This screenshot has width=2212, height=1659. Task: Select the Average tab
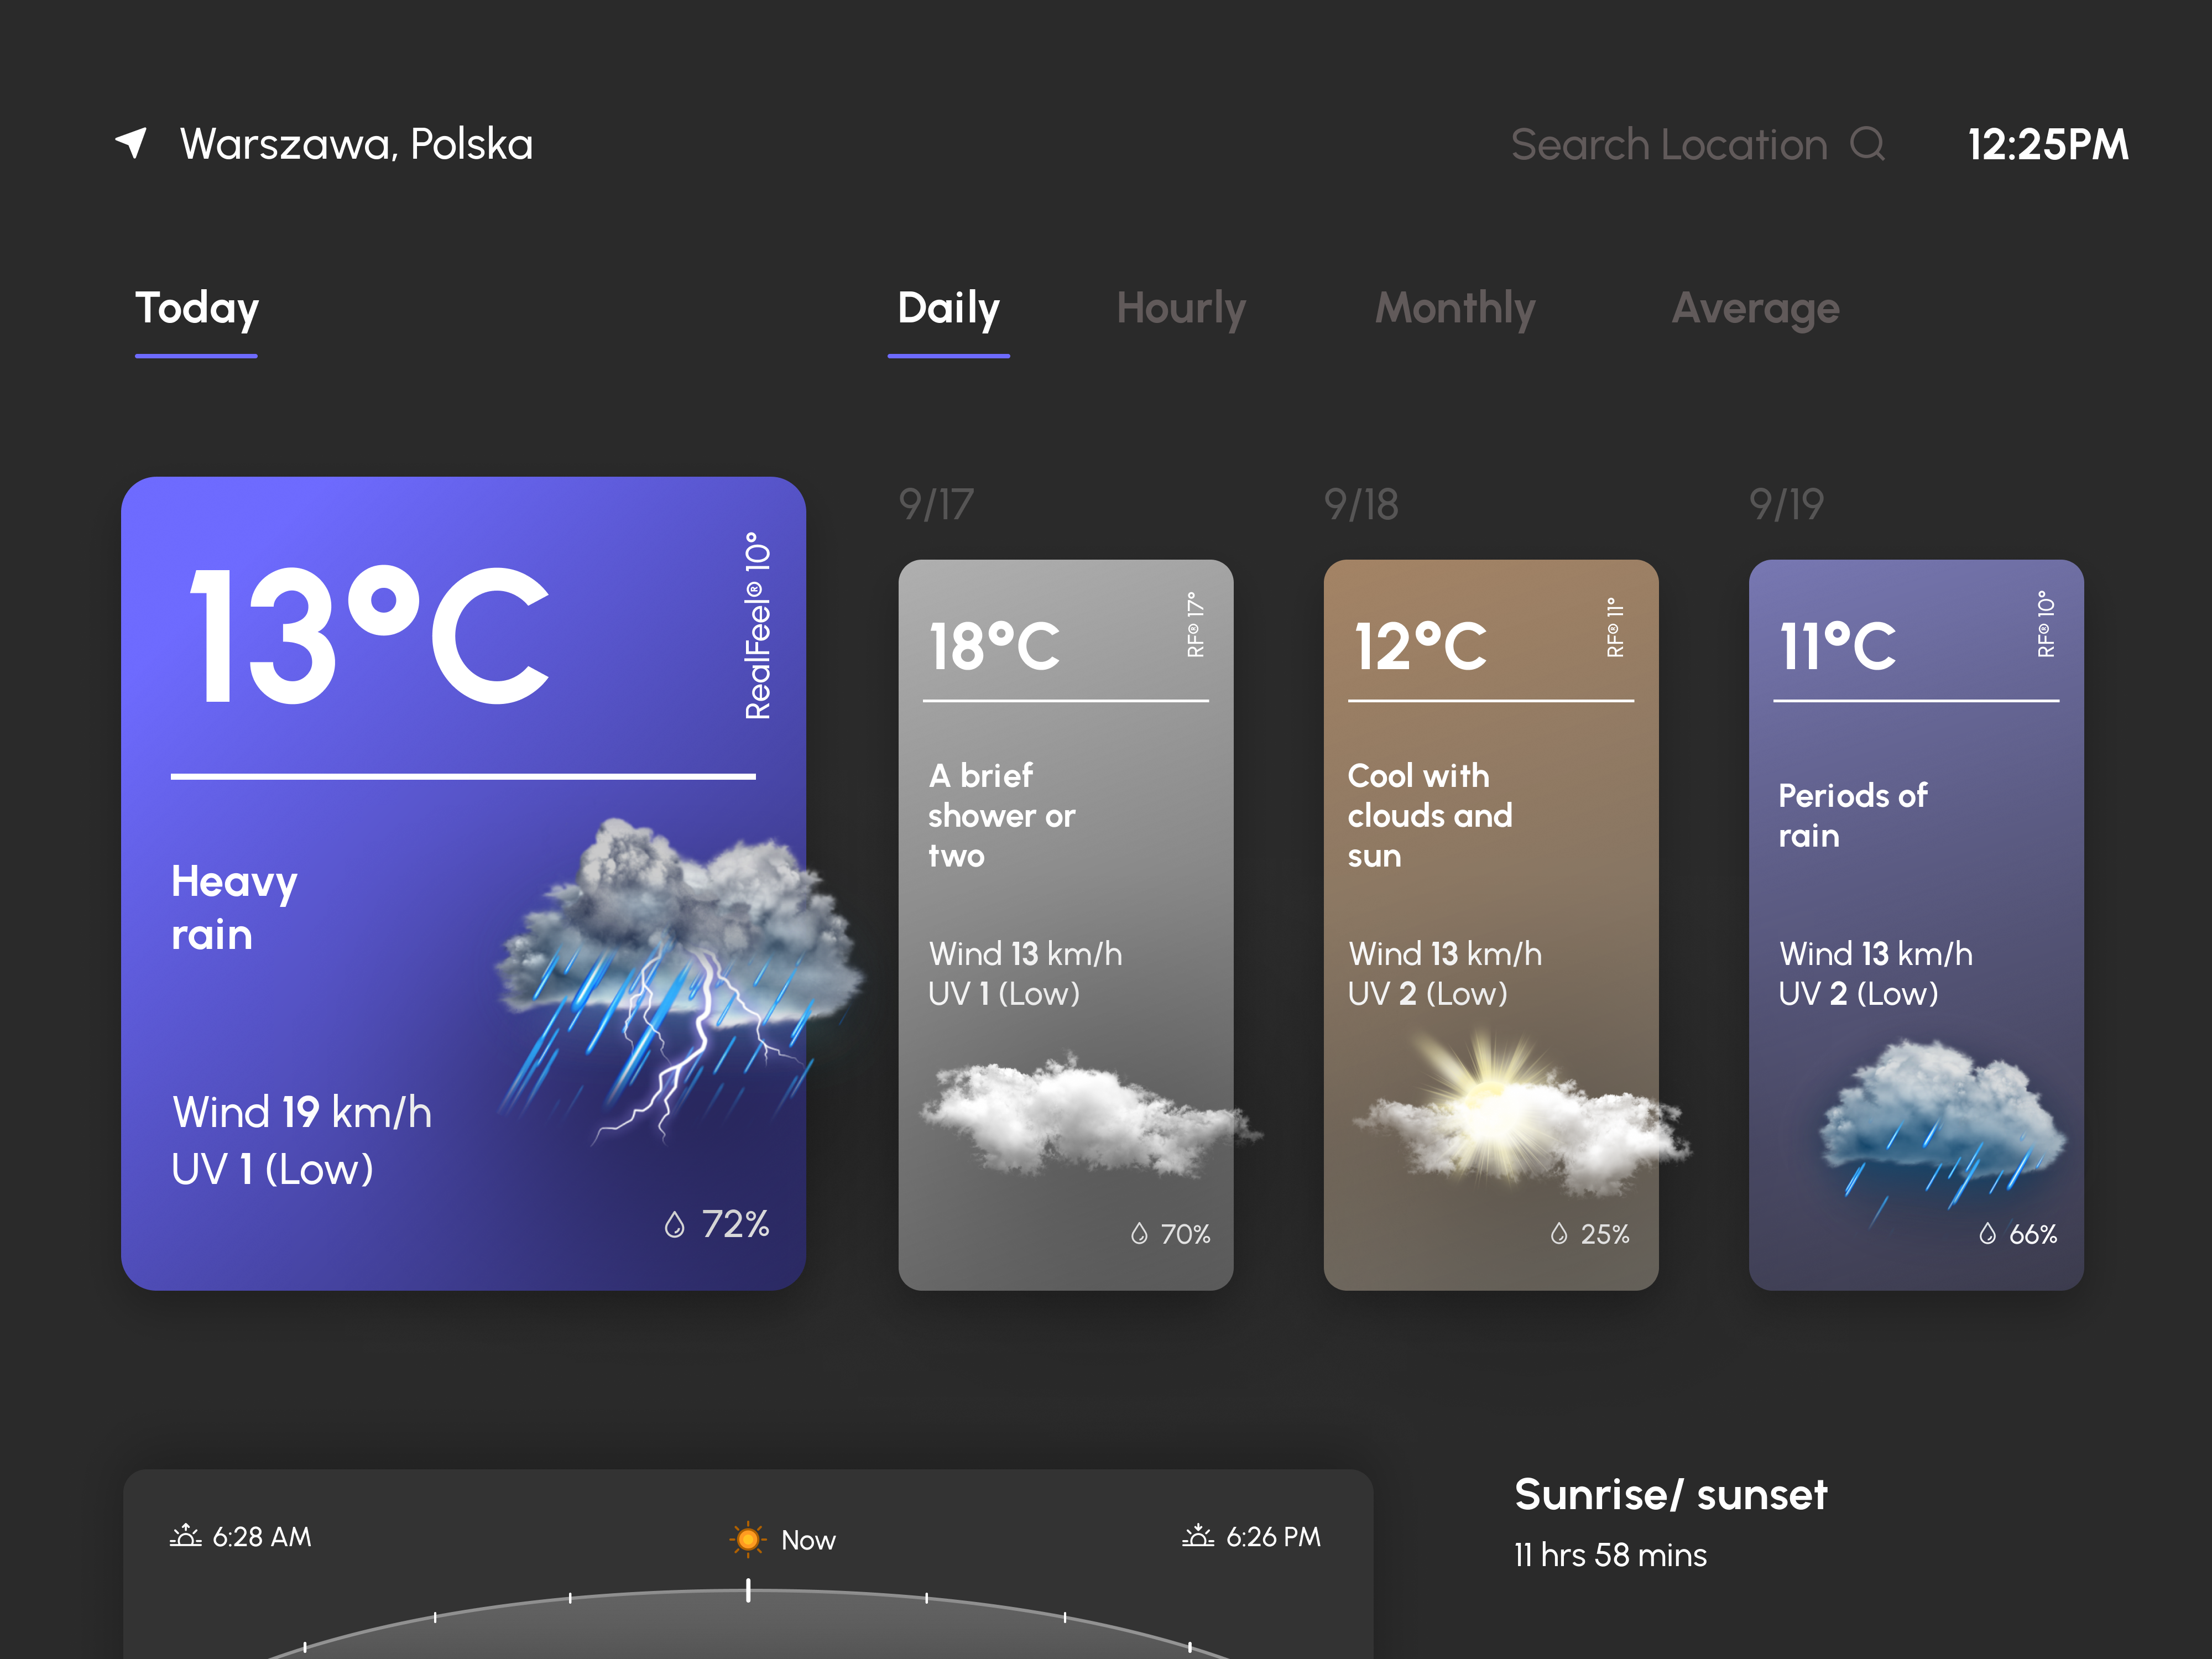coord(1755,308)
